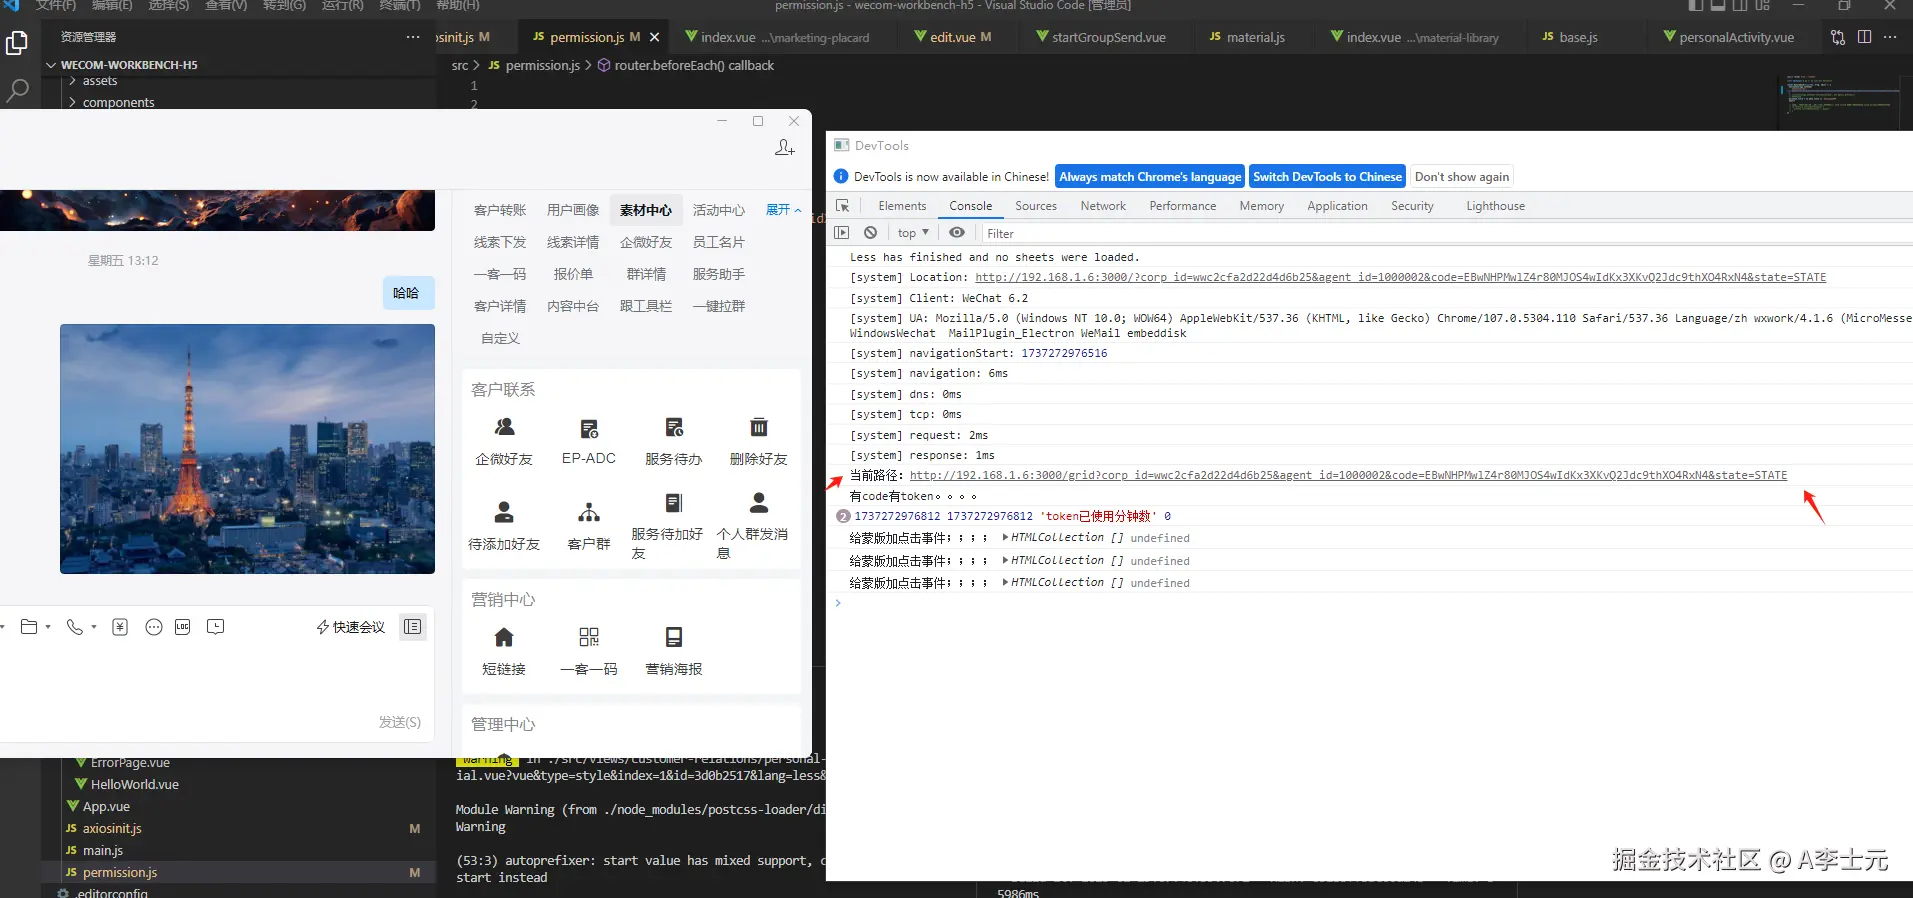The height and width of the screenshot is (898, 1913).
Task: Clear console with the ban icon
Action: [x=871, y=232]
